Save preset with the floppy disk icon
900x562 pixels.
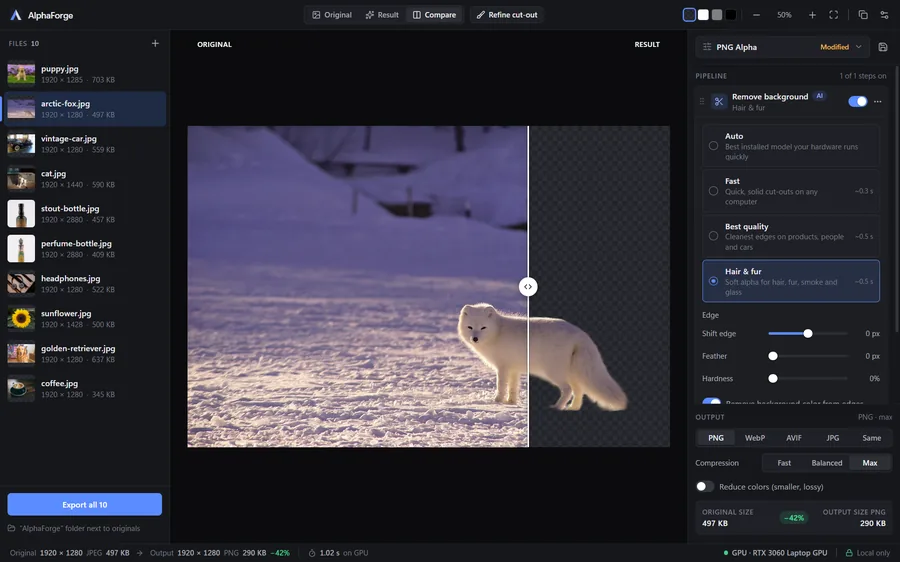coord(883,47)
